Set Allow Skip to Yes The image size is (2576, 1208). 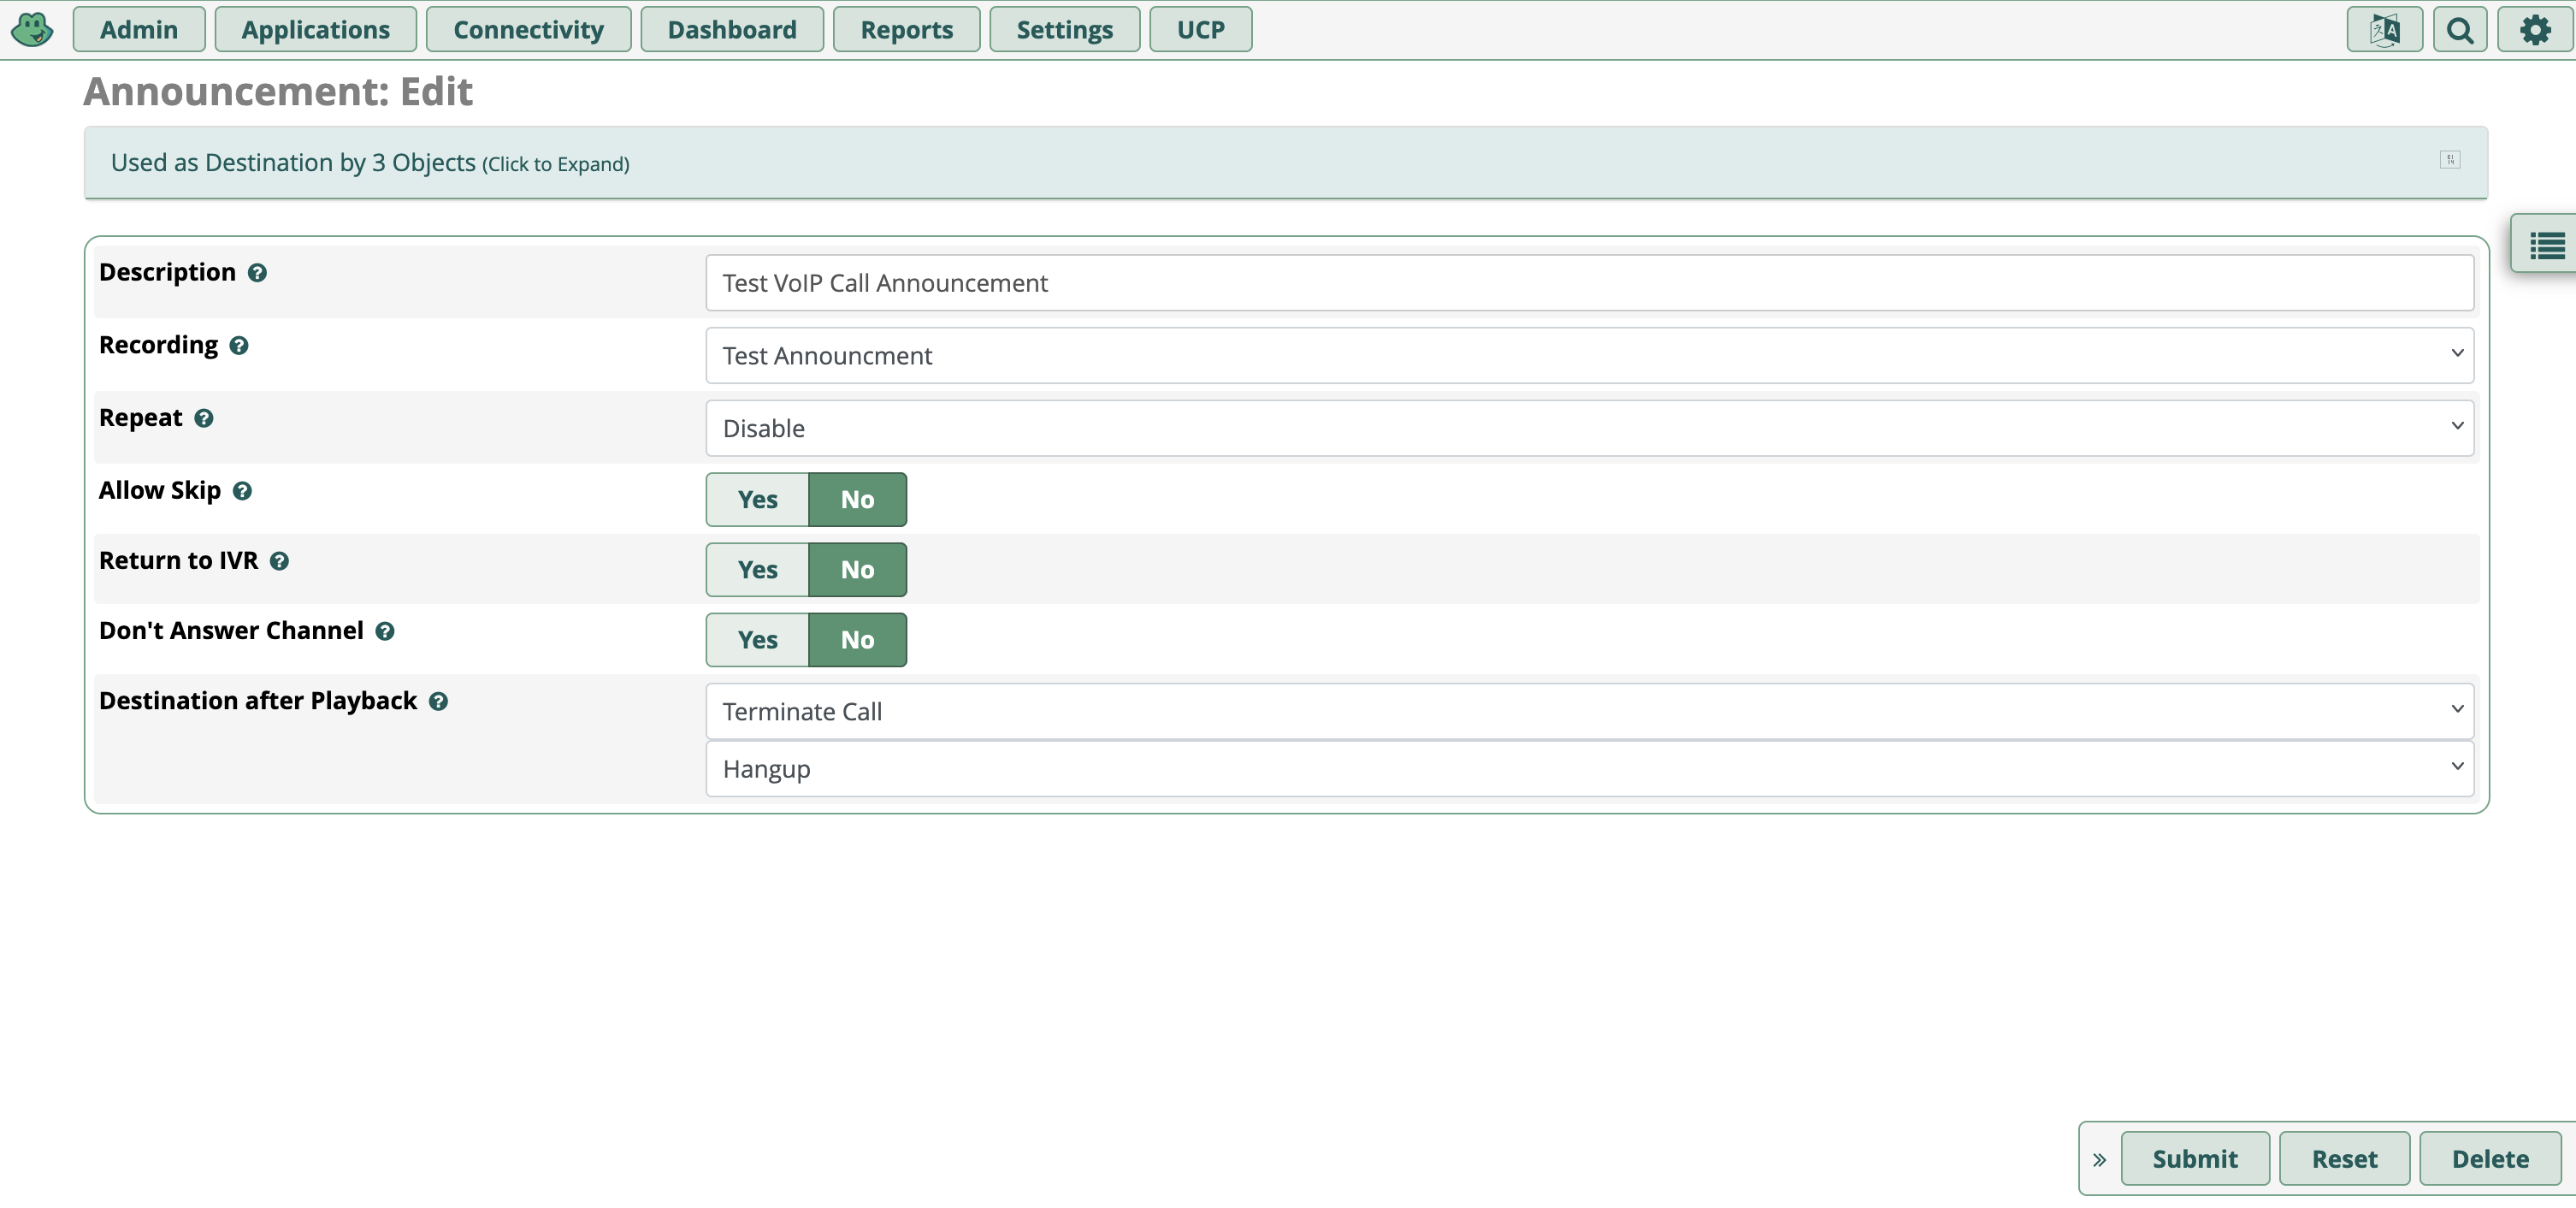(756, 499)
